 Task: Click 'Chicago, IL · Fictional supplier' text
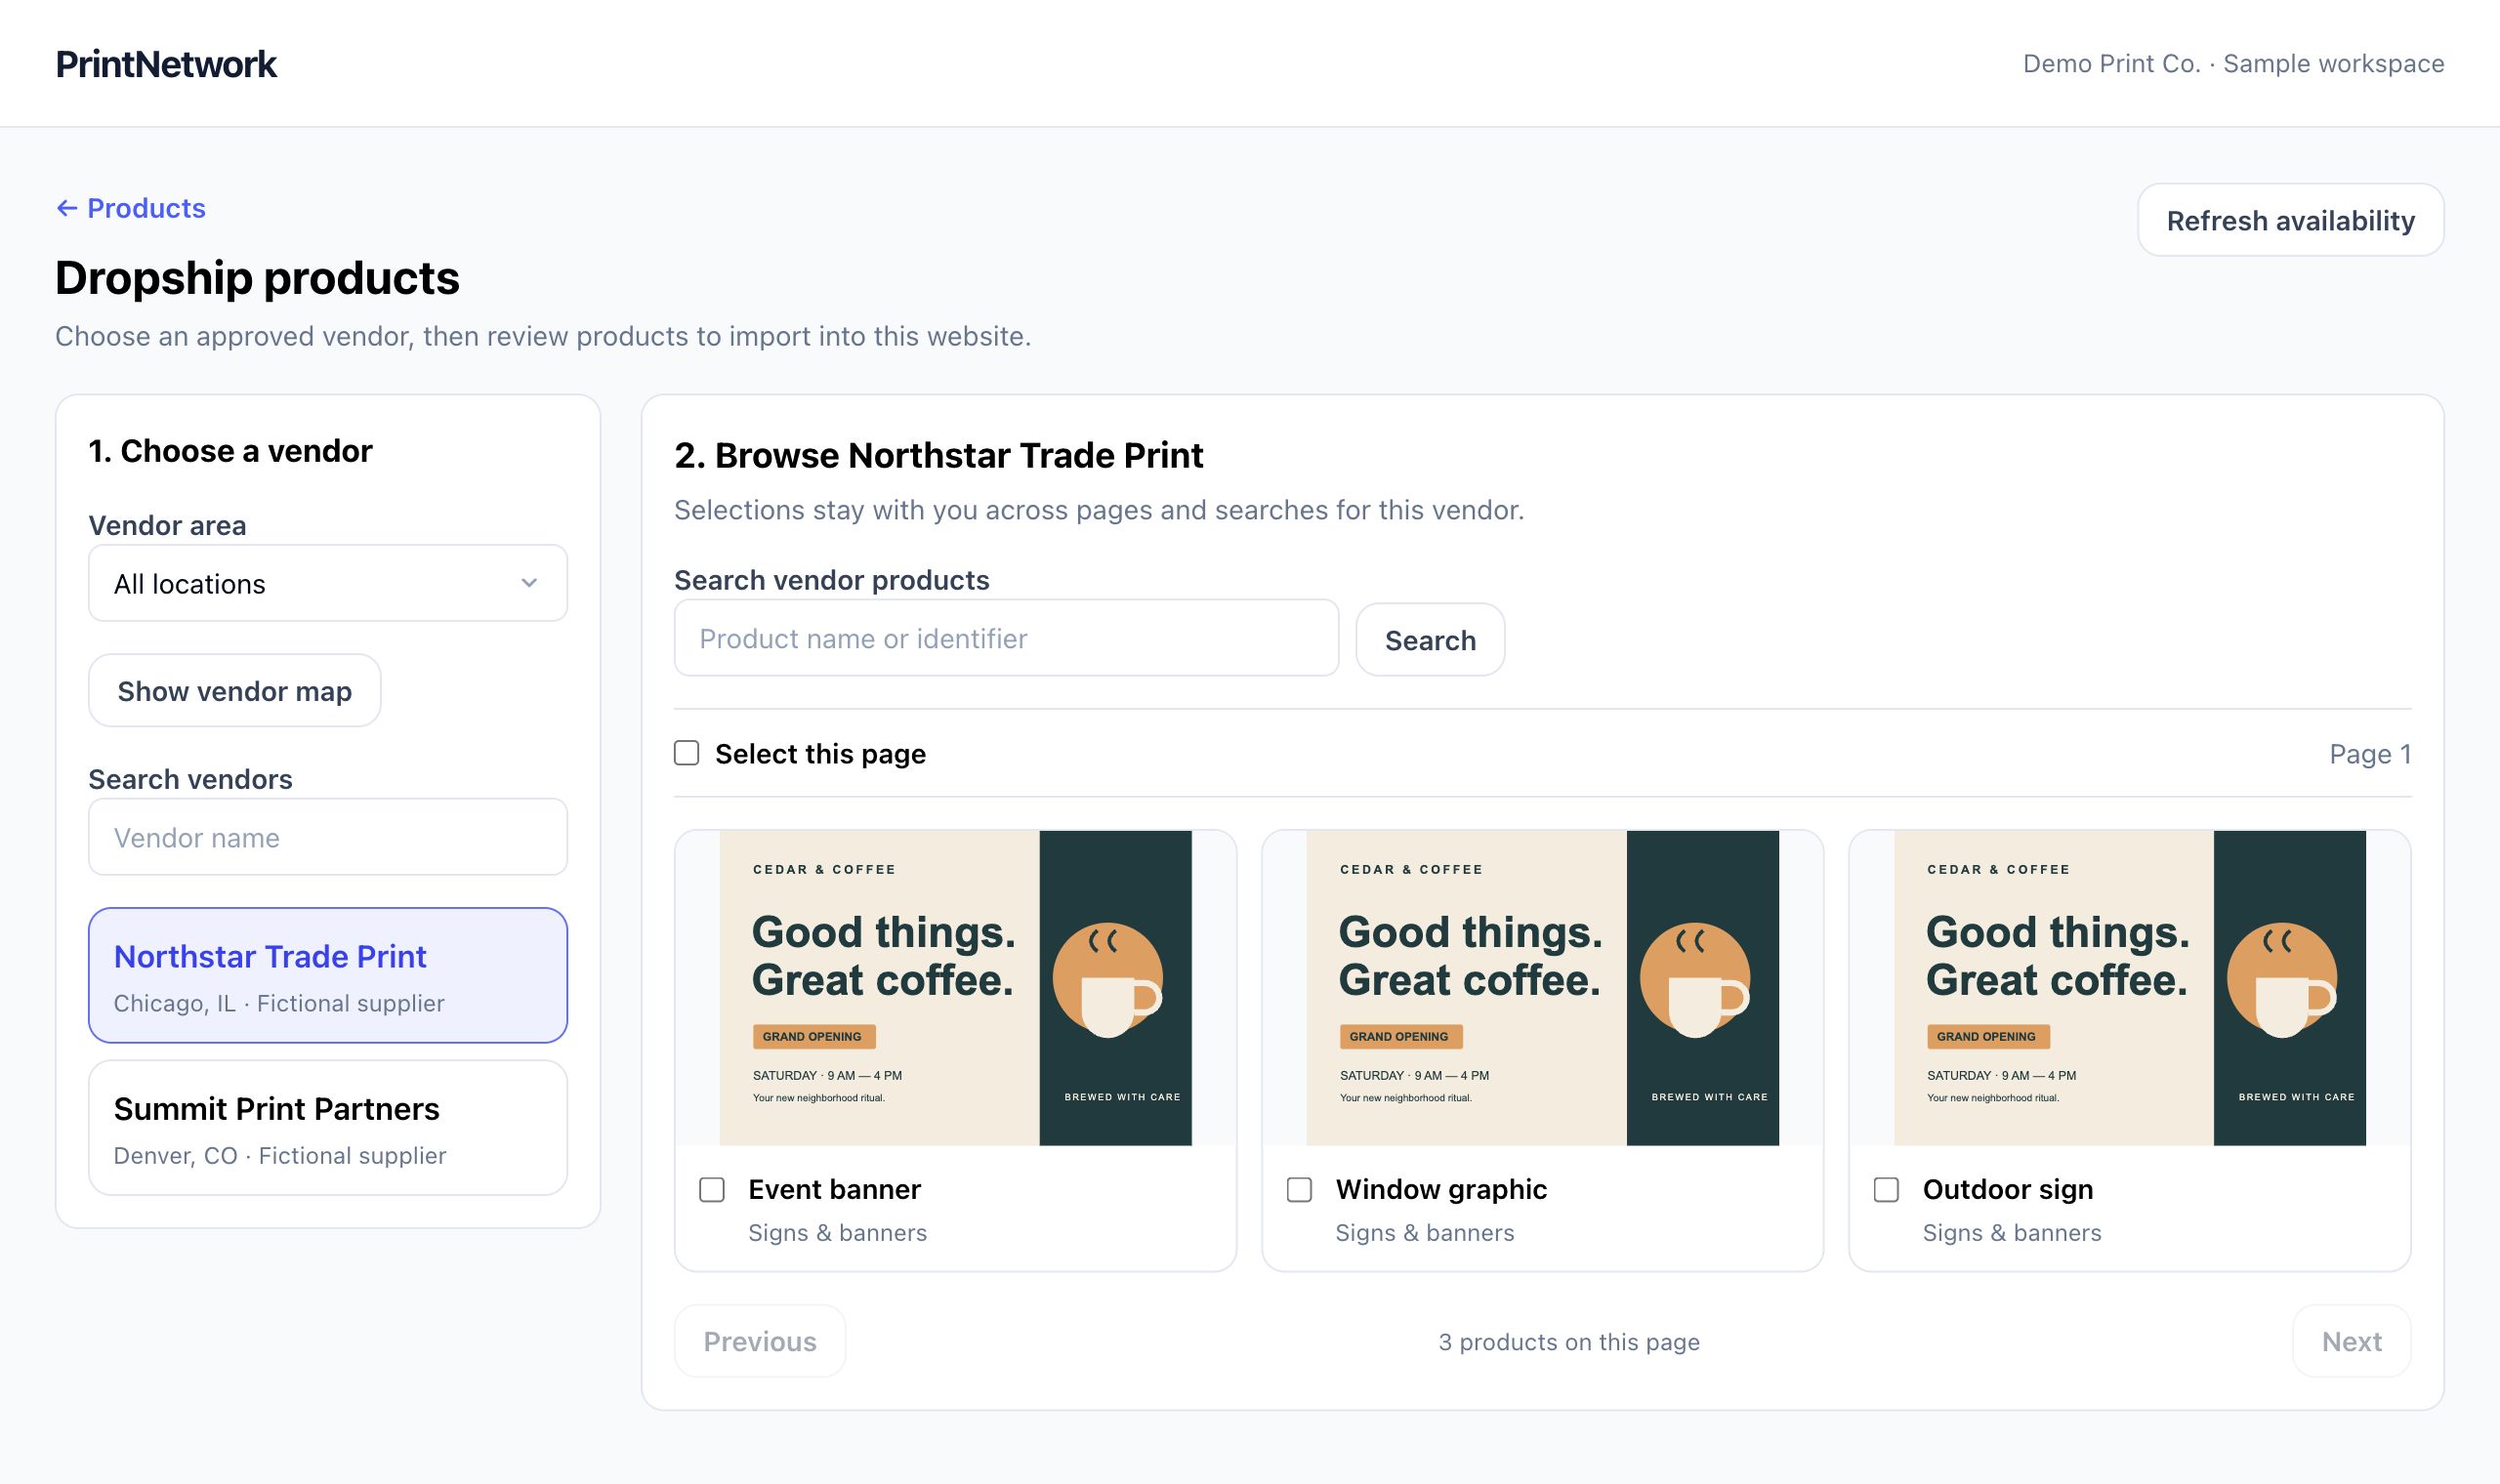tap(279, 1003)
